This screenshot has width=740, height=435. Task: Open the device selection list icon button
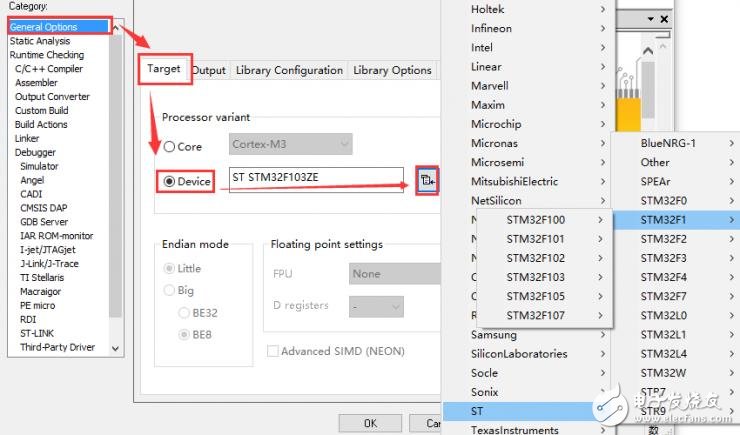427,180
